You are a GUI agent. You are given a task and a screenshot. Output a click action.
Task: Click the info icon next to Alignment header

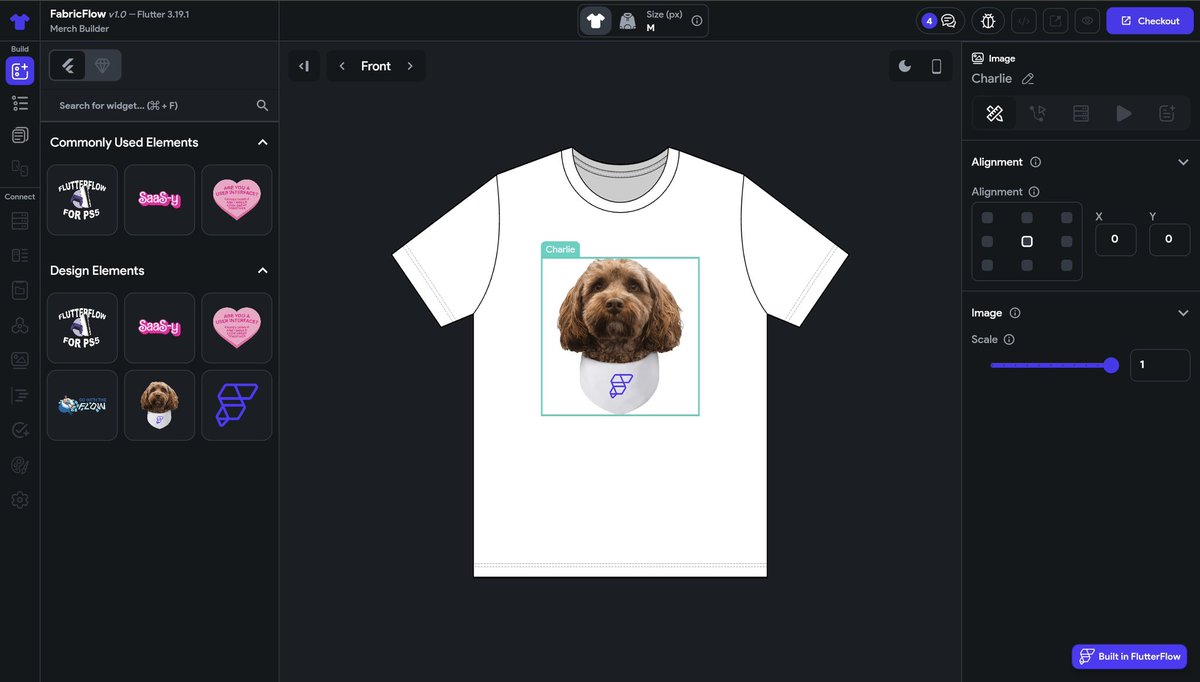(x=1035, y=162)
